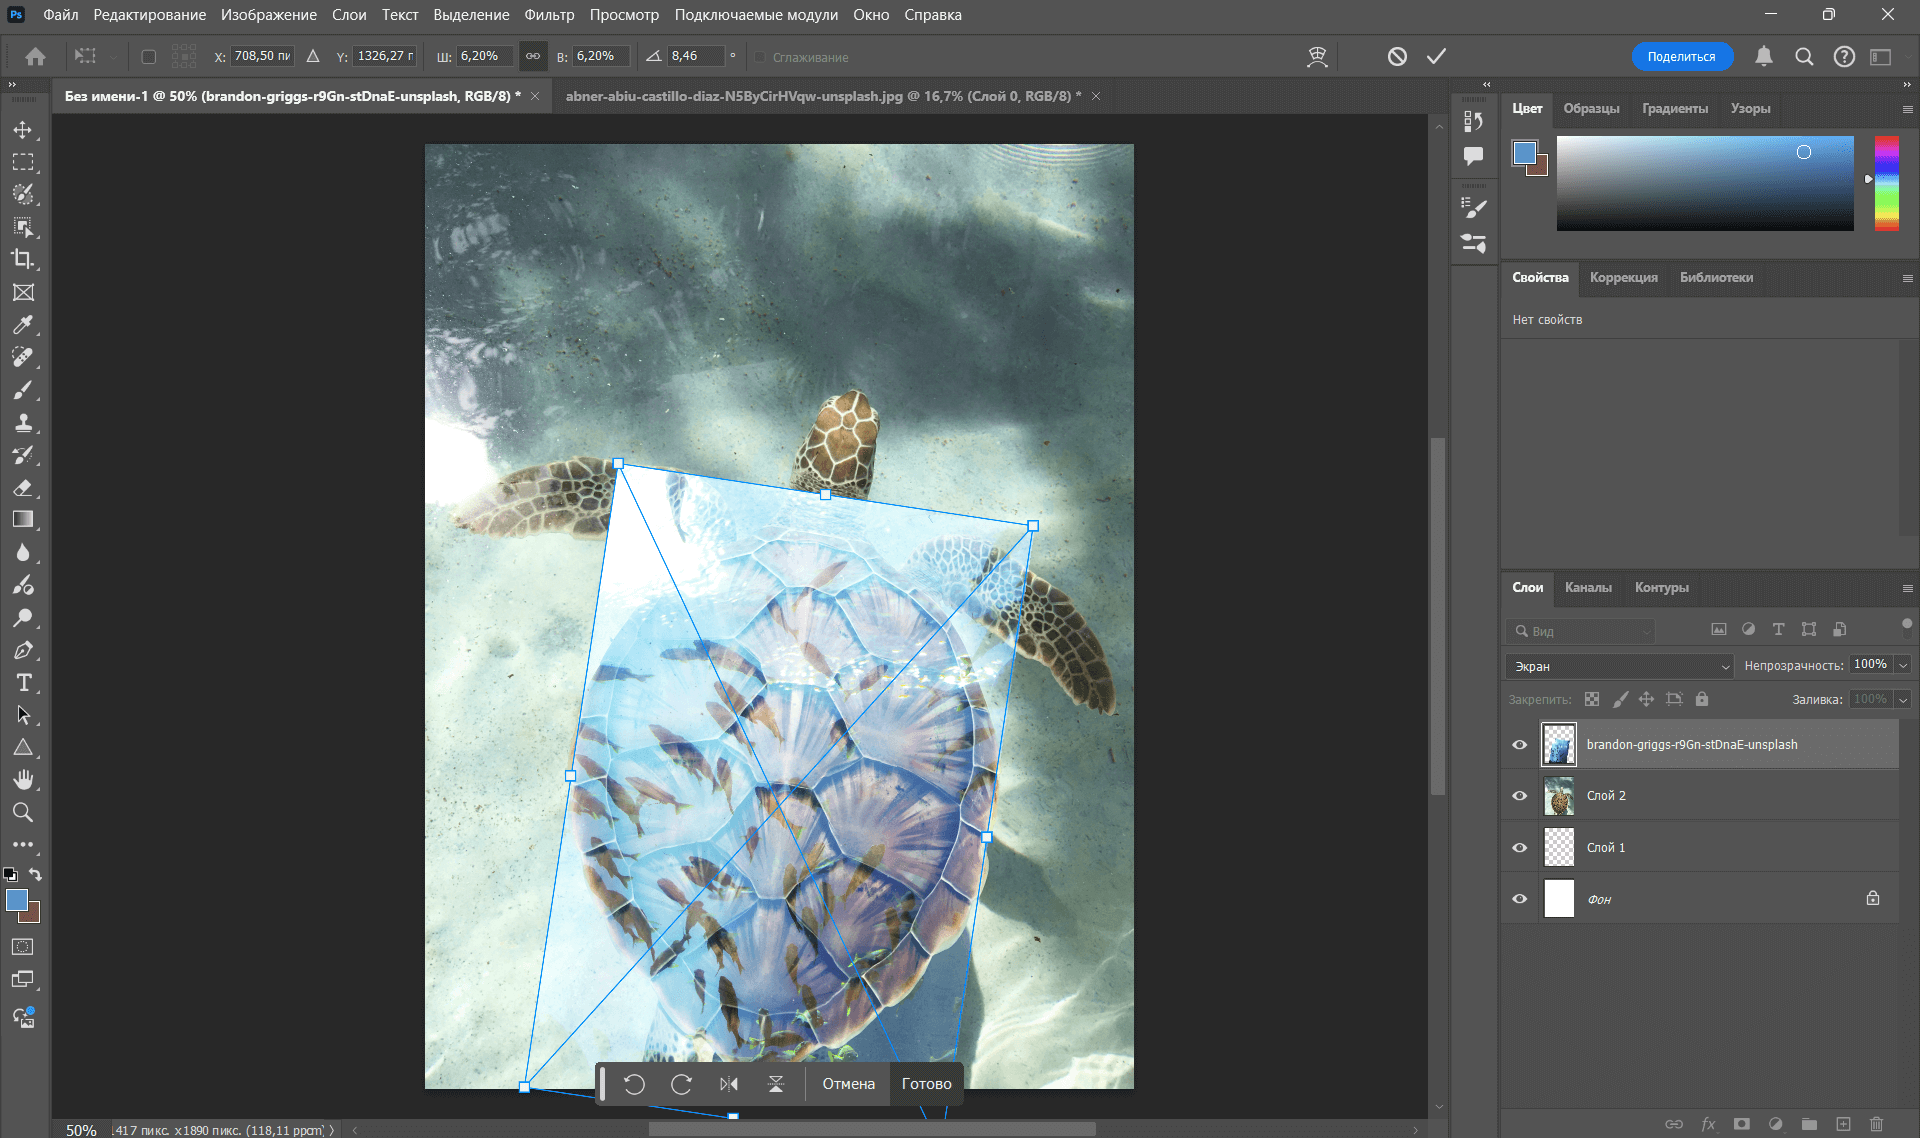This screenshot has height=1138, width=1920.
Task: Select the Zoom tool
Action: [23, 812]
